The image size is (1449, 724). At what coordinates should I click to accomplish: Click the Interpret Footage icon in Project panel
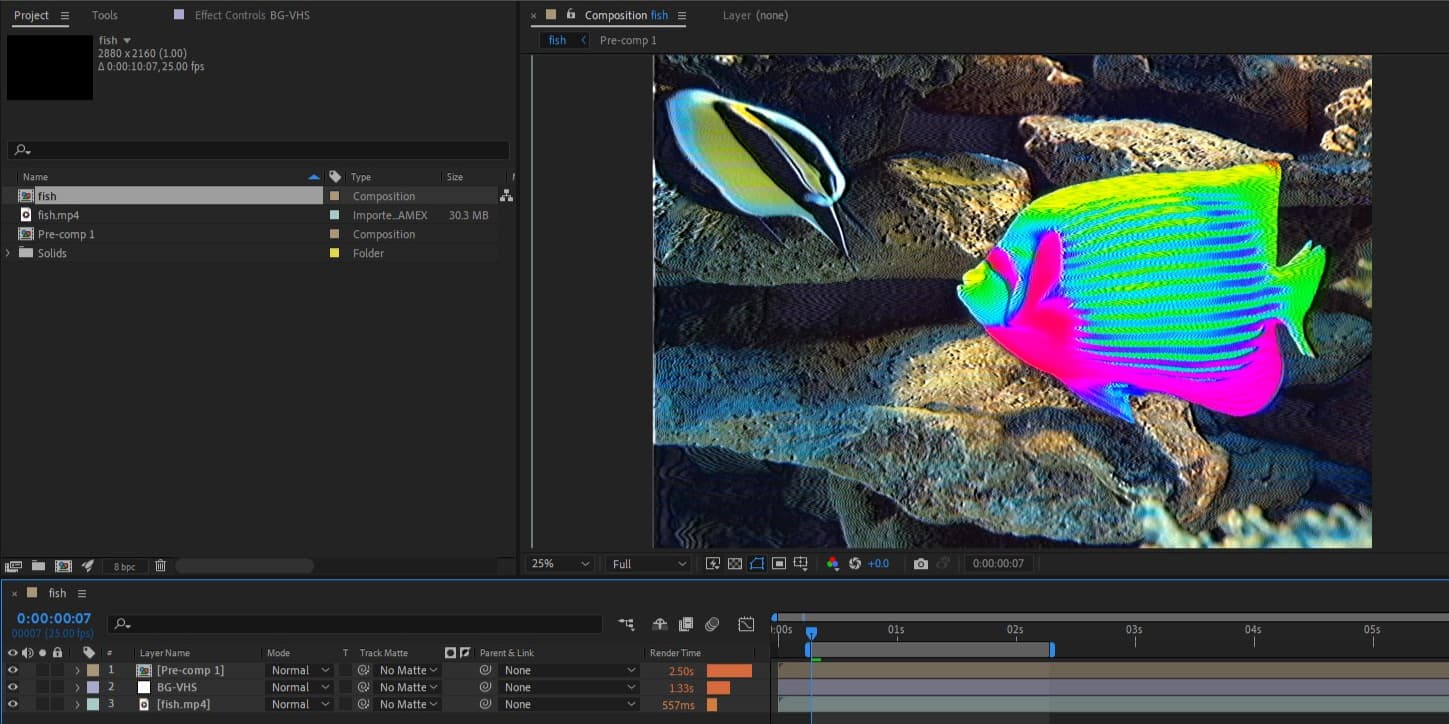(12, 566)
